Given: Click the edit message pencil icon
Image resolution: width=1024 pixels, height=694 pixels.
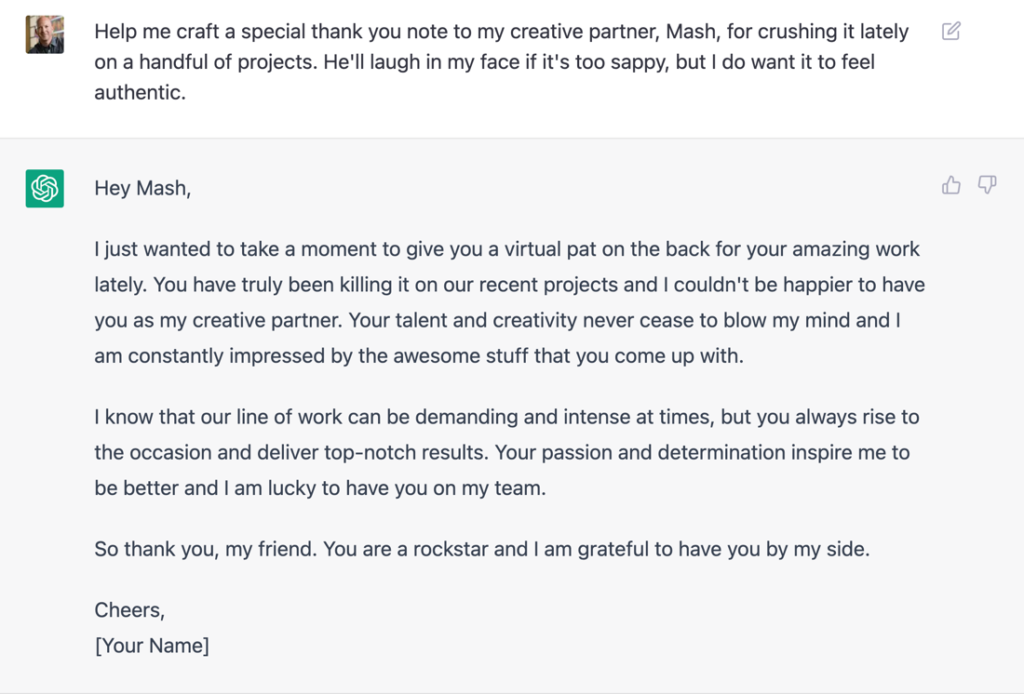Looking at the screenshot, I should click(951, 31).
